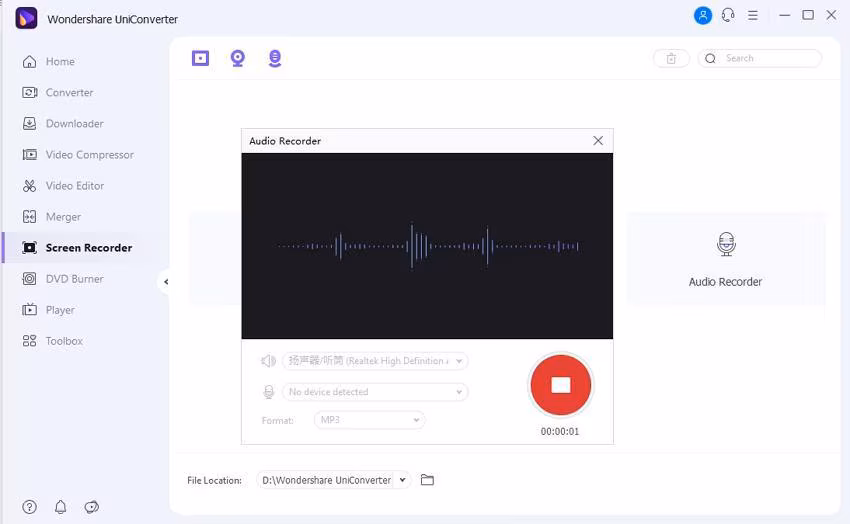850x524 pixels.
Task: Focus the Search input field
Action: [x=760, y=59]
